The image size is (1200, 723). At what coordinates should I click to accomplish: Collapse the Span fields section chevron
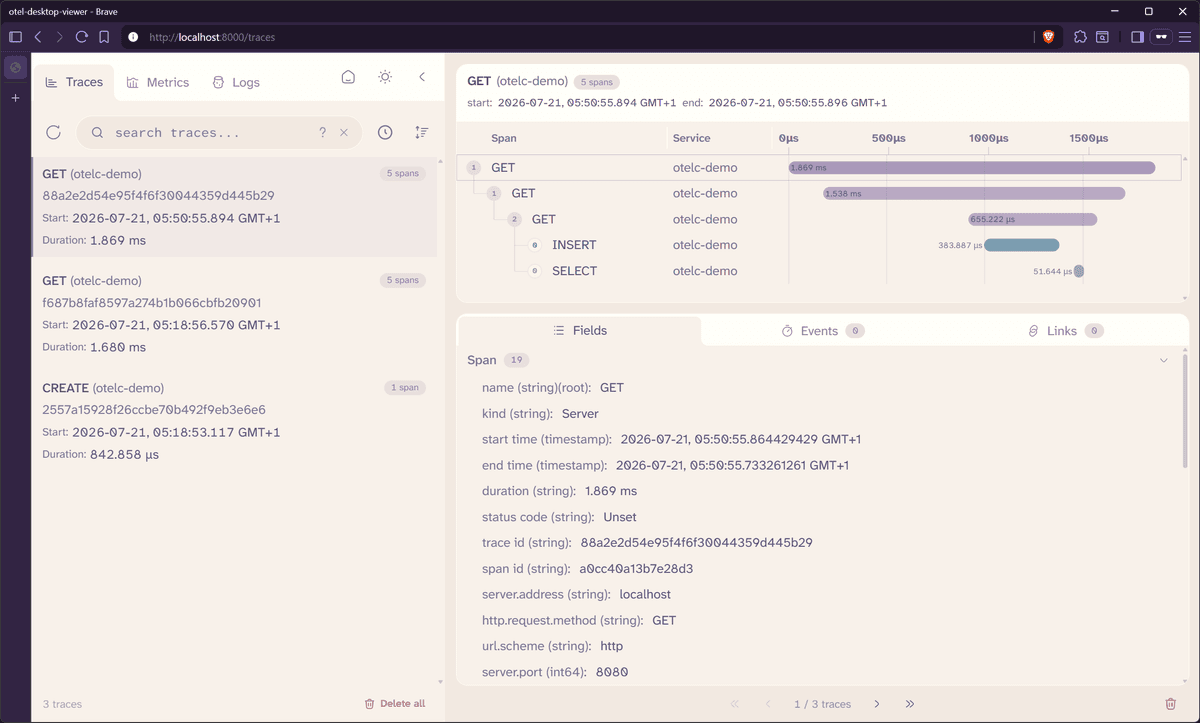click(x=1163, y=360)
